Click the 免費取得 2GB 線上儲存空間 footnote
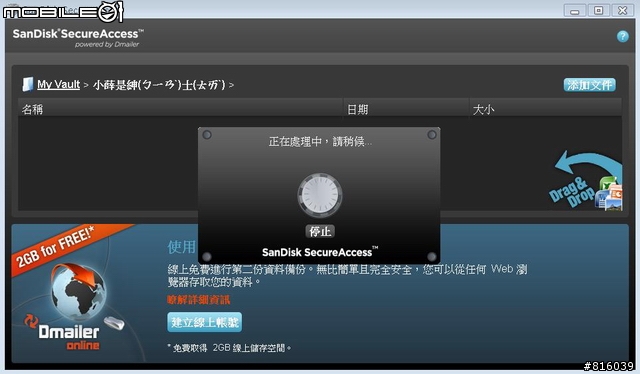Image resolution: width=640 pixels, height=374 pixels. (229, 348)
